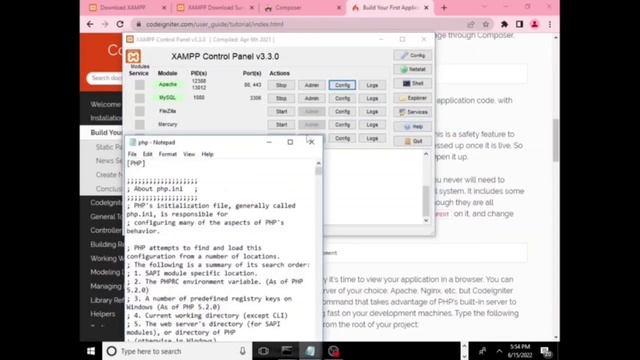This screenshot has width=640, height=360.
Task: Open Notepad Edit menu
Action: [x=147, y=154]
